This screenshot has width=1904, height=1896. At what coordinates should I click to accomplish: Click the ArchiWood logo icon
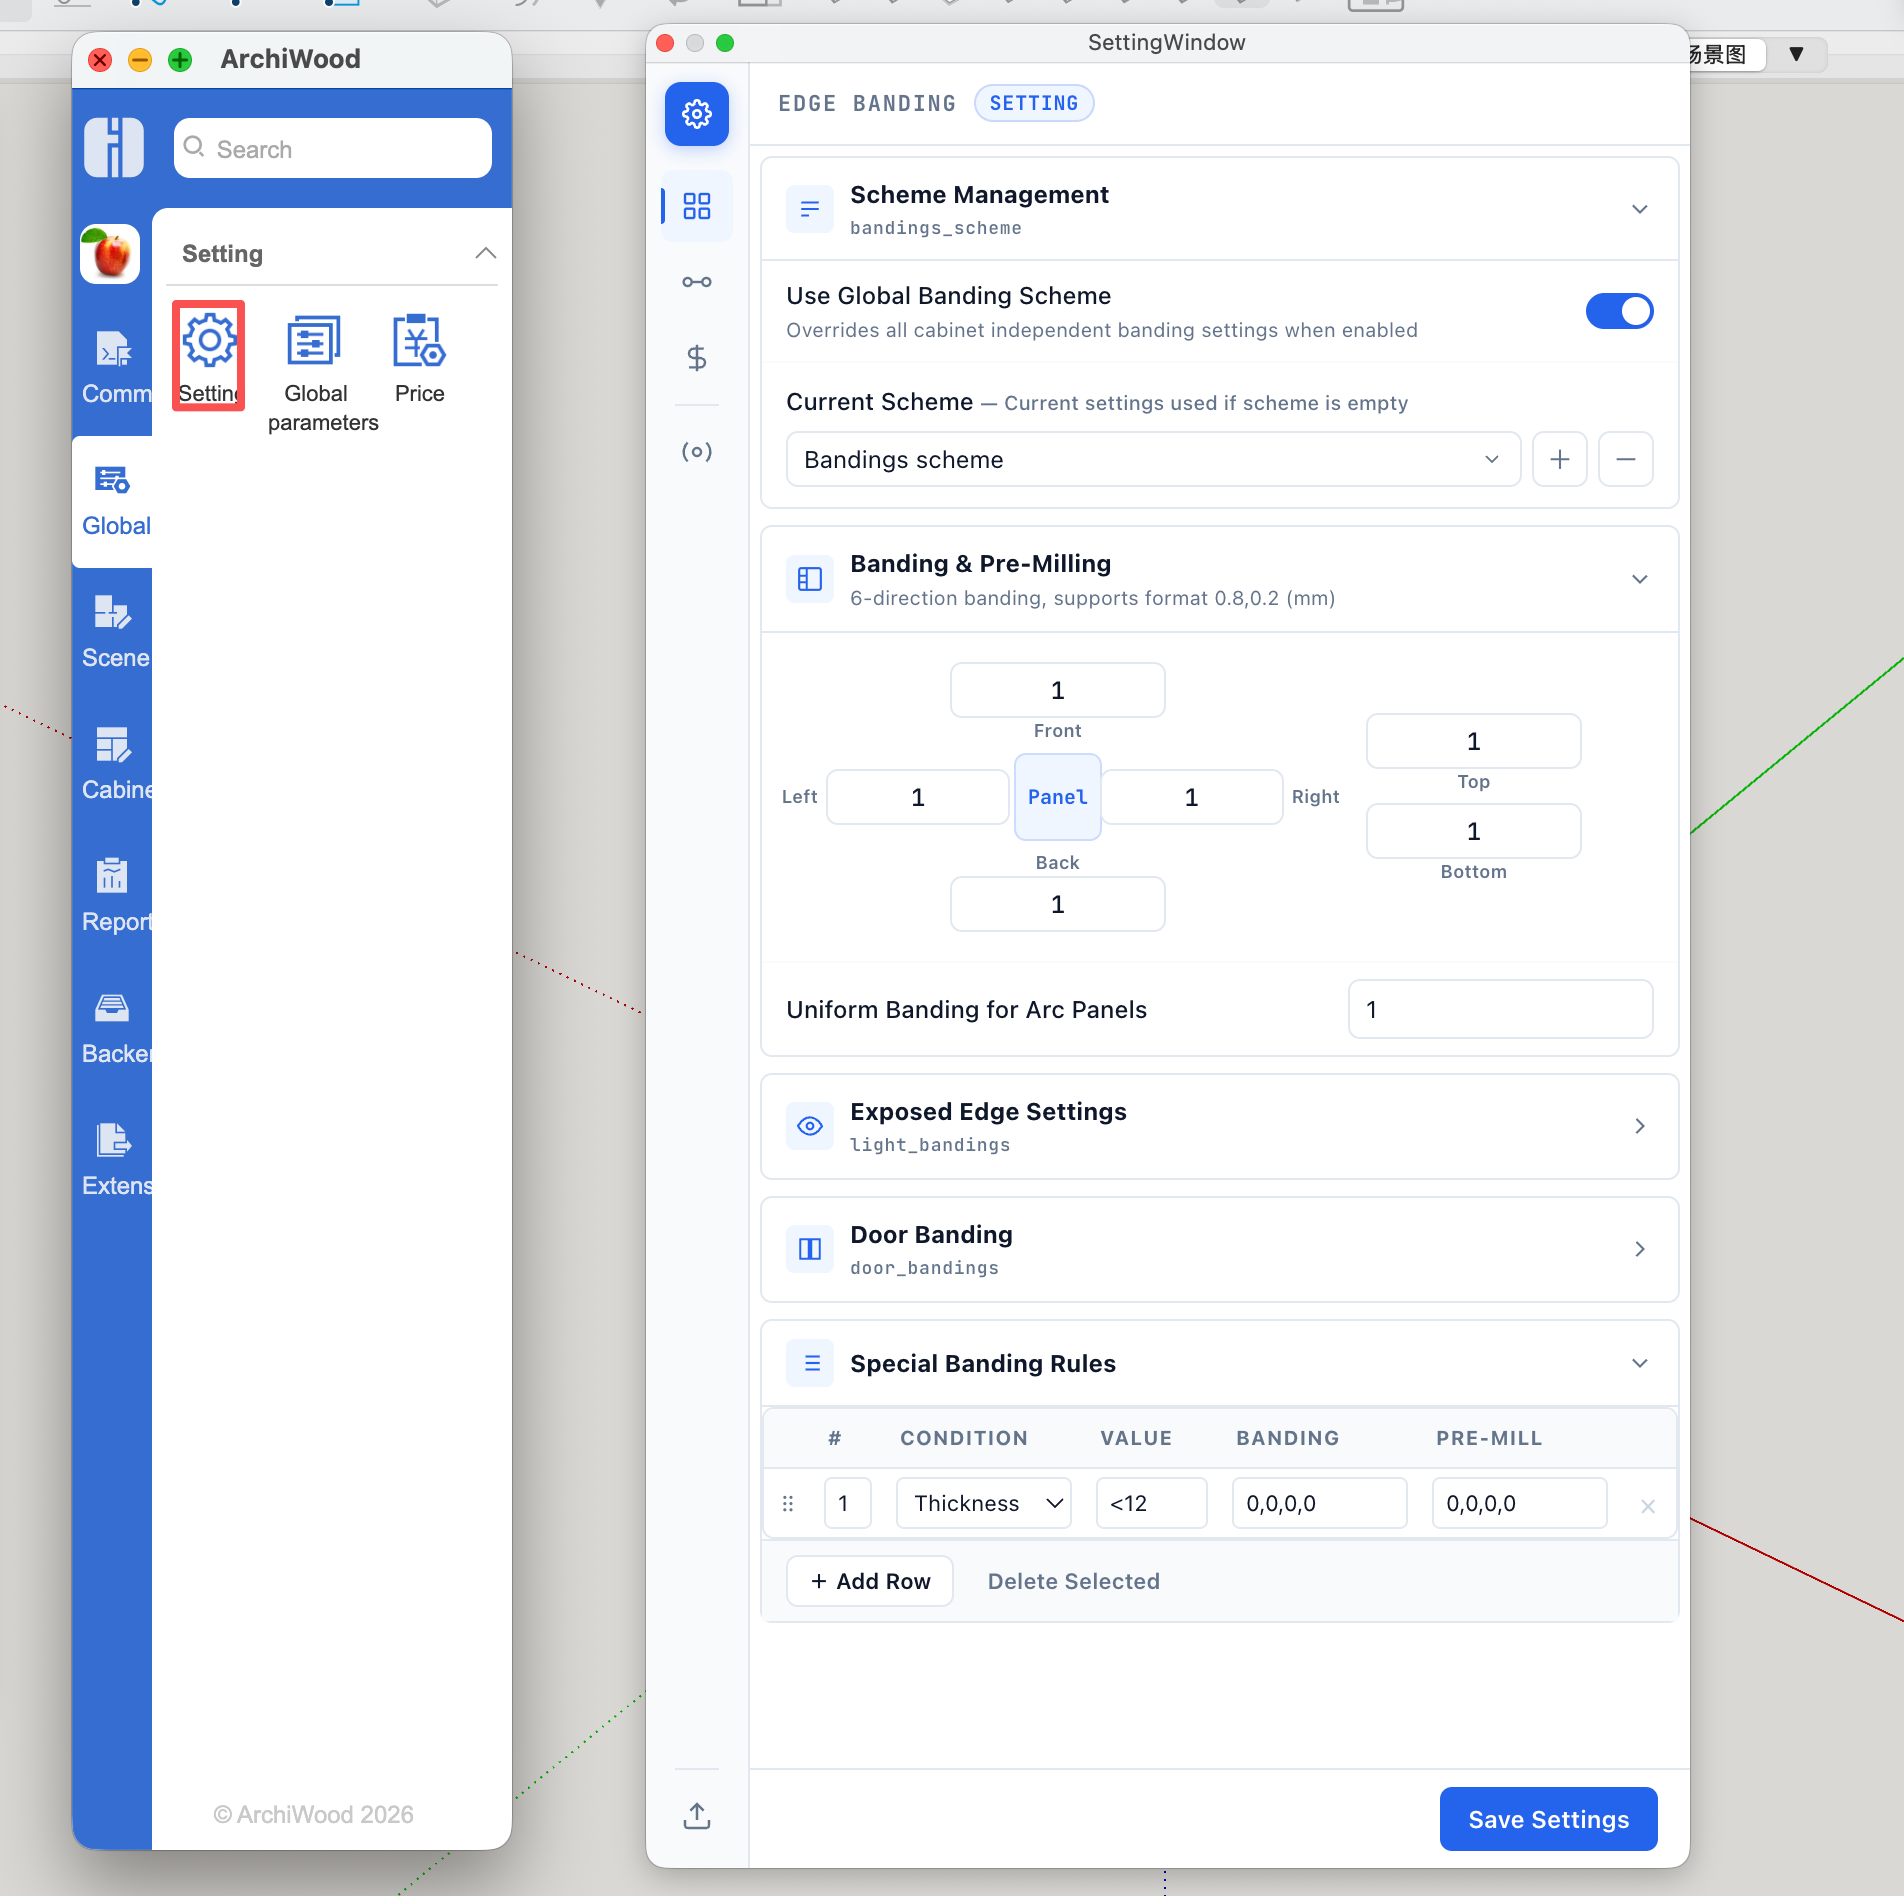pyautogui.click(x=114, y=148)
